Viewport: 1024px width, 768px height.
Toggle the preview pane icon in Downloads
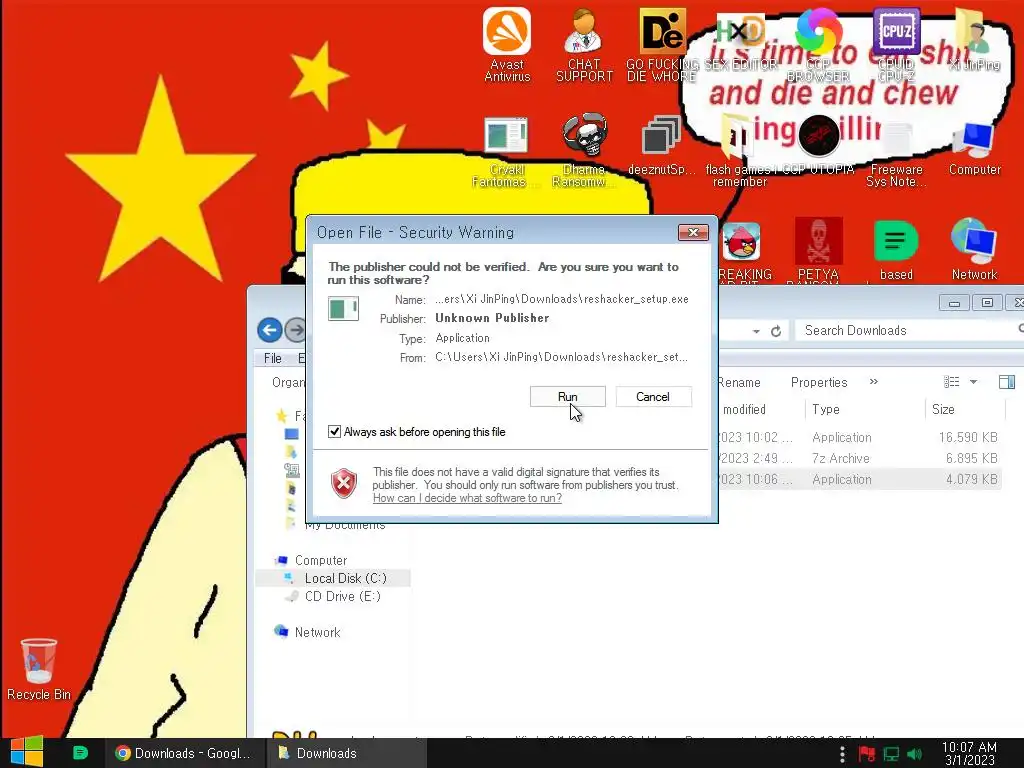[x=1007, y=382]
